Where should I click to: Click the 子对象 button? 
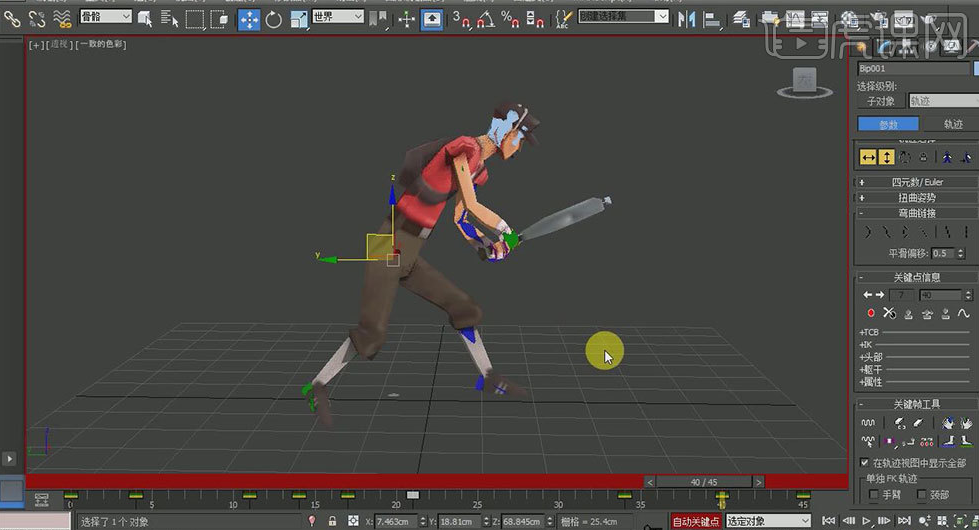coord(881,101)
